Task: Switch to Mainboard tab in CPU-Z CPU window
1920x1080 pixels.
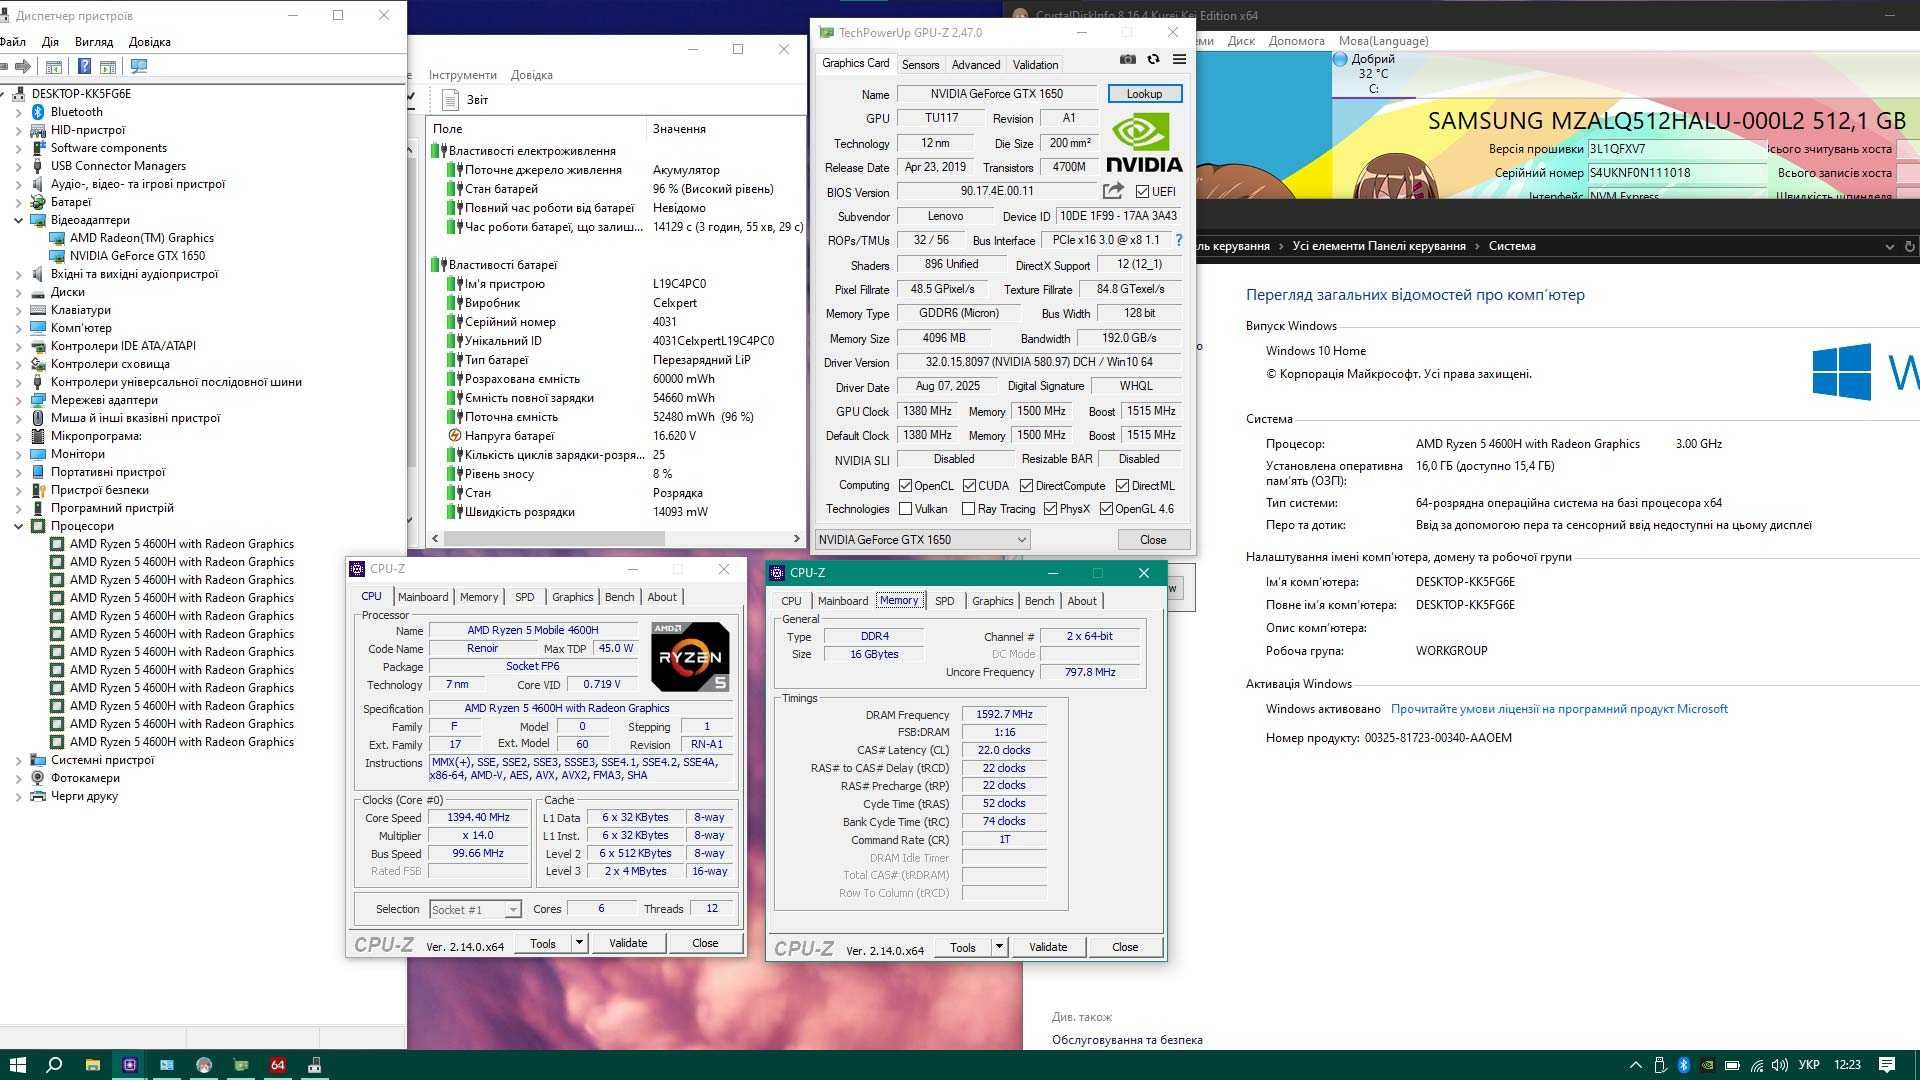Action: click(x=423, y=597)
